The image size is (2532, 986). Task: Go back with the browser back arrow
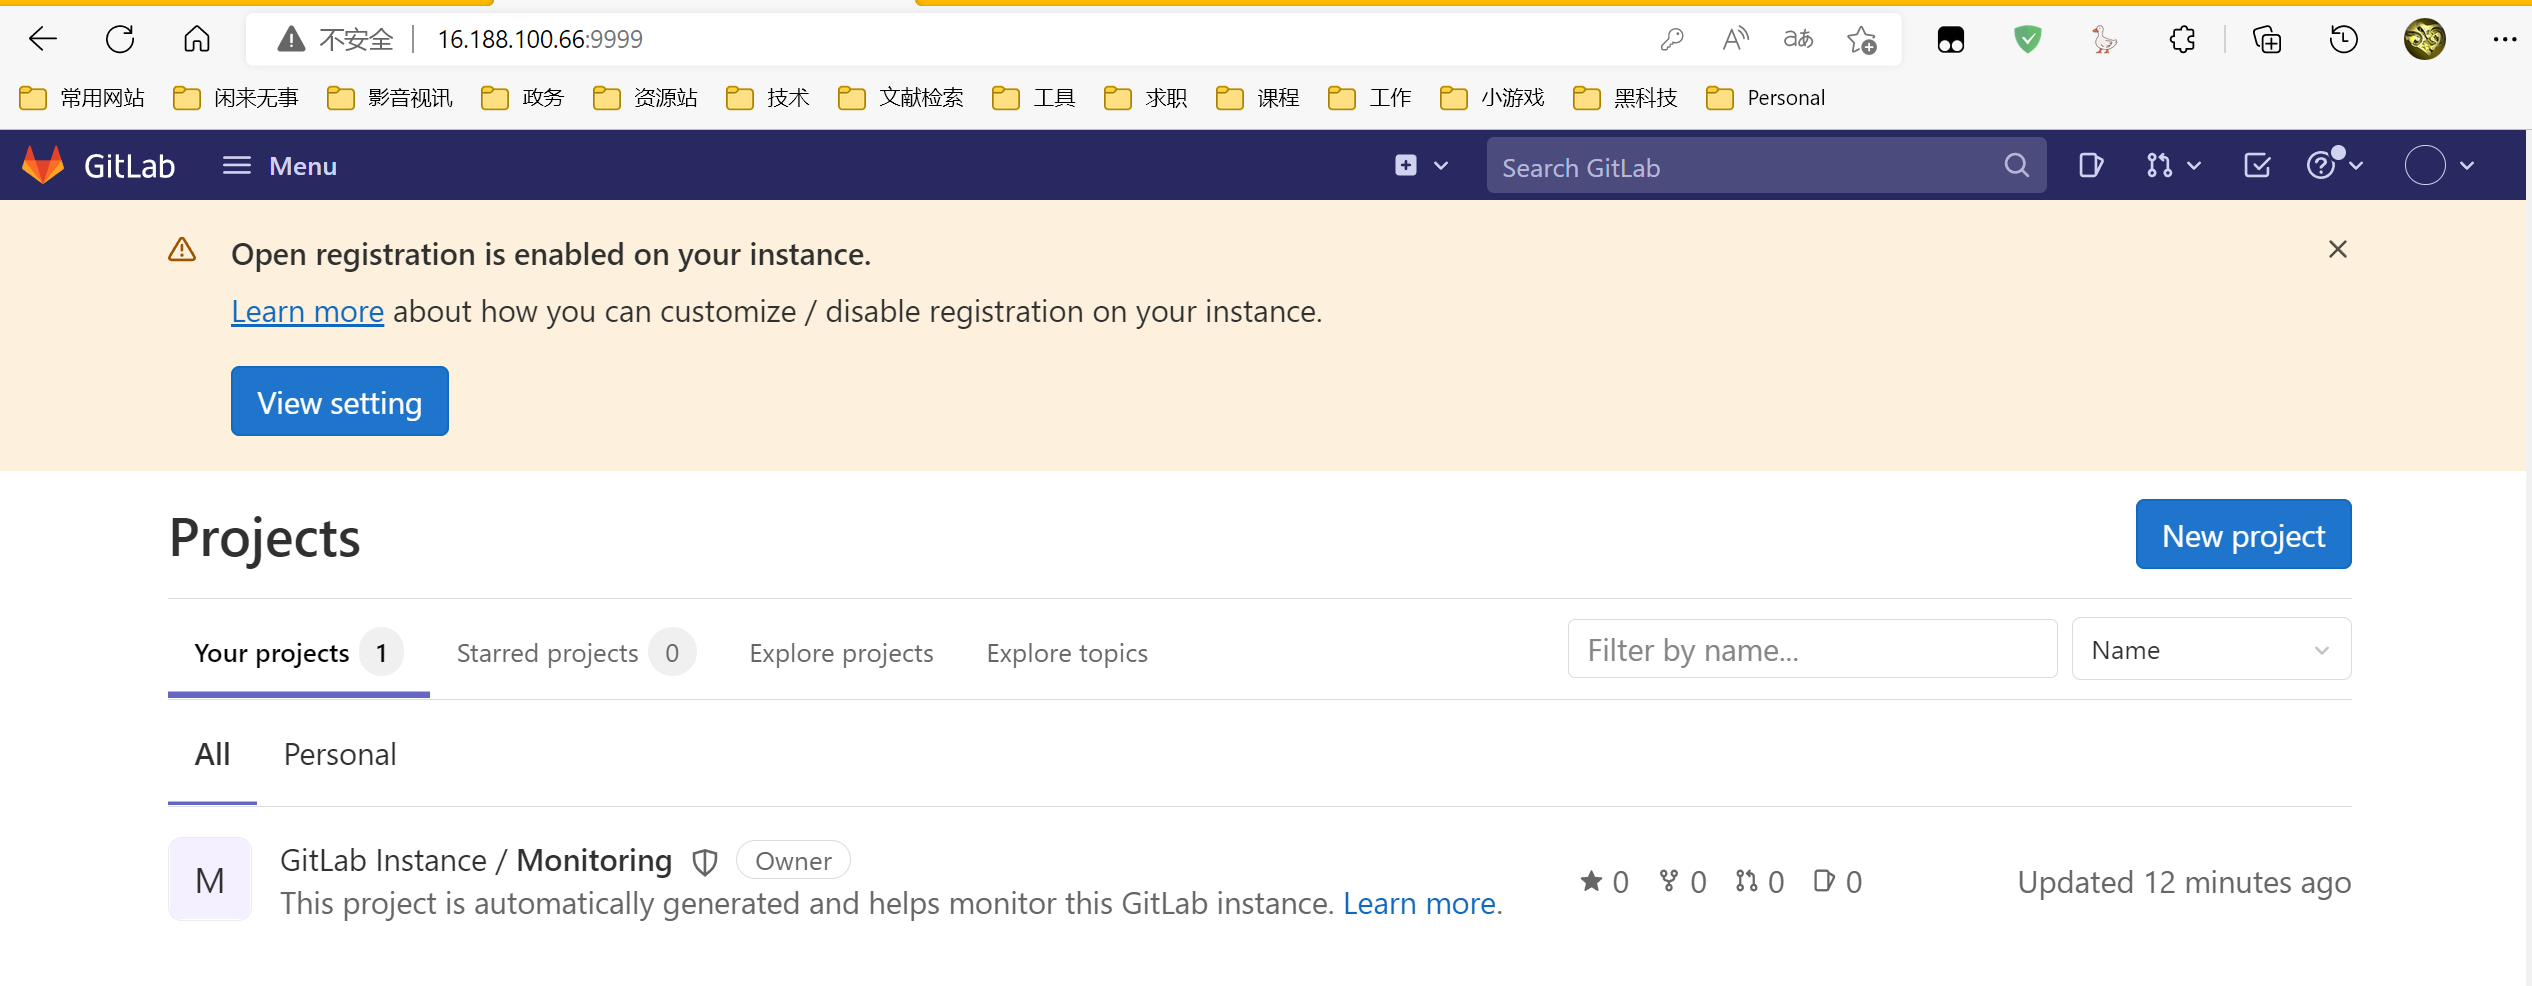coord(43,39)
